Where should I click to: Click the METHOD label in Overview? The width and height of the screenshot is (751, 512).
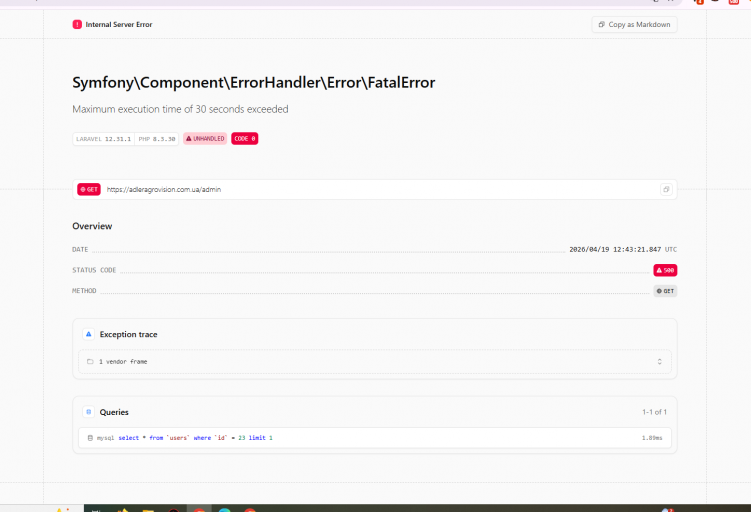(84, 291)
